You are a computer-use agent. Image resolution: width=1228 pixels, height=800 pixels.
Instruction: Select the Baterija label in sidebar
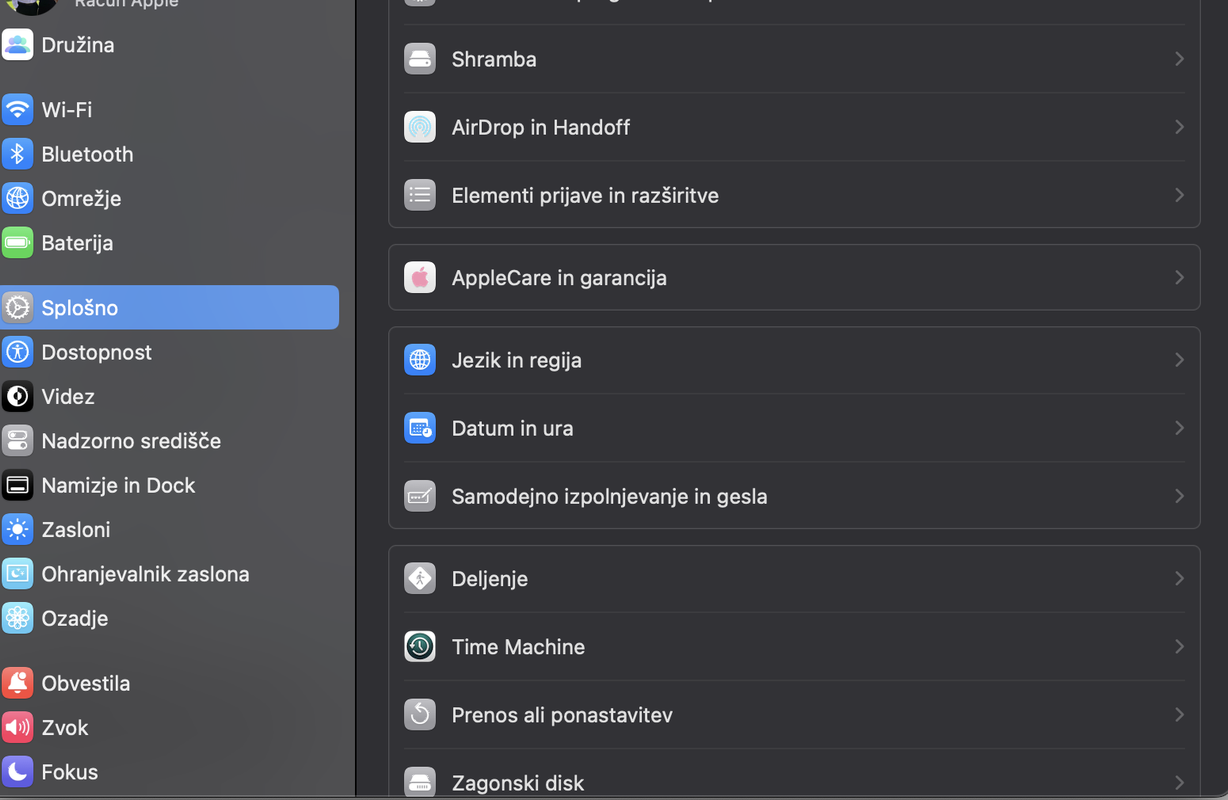pos(77,243)
